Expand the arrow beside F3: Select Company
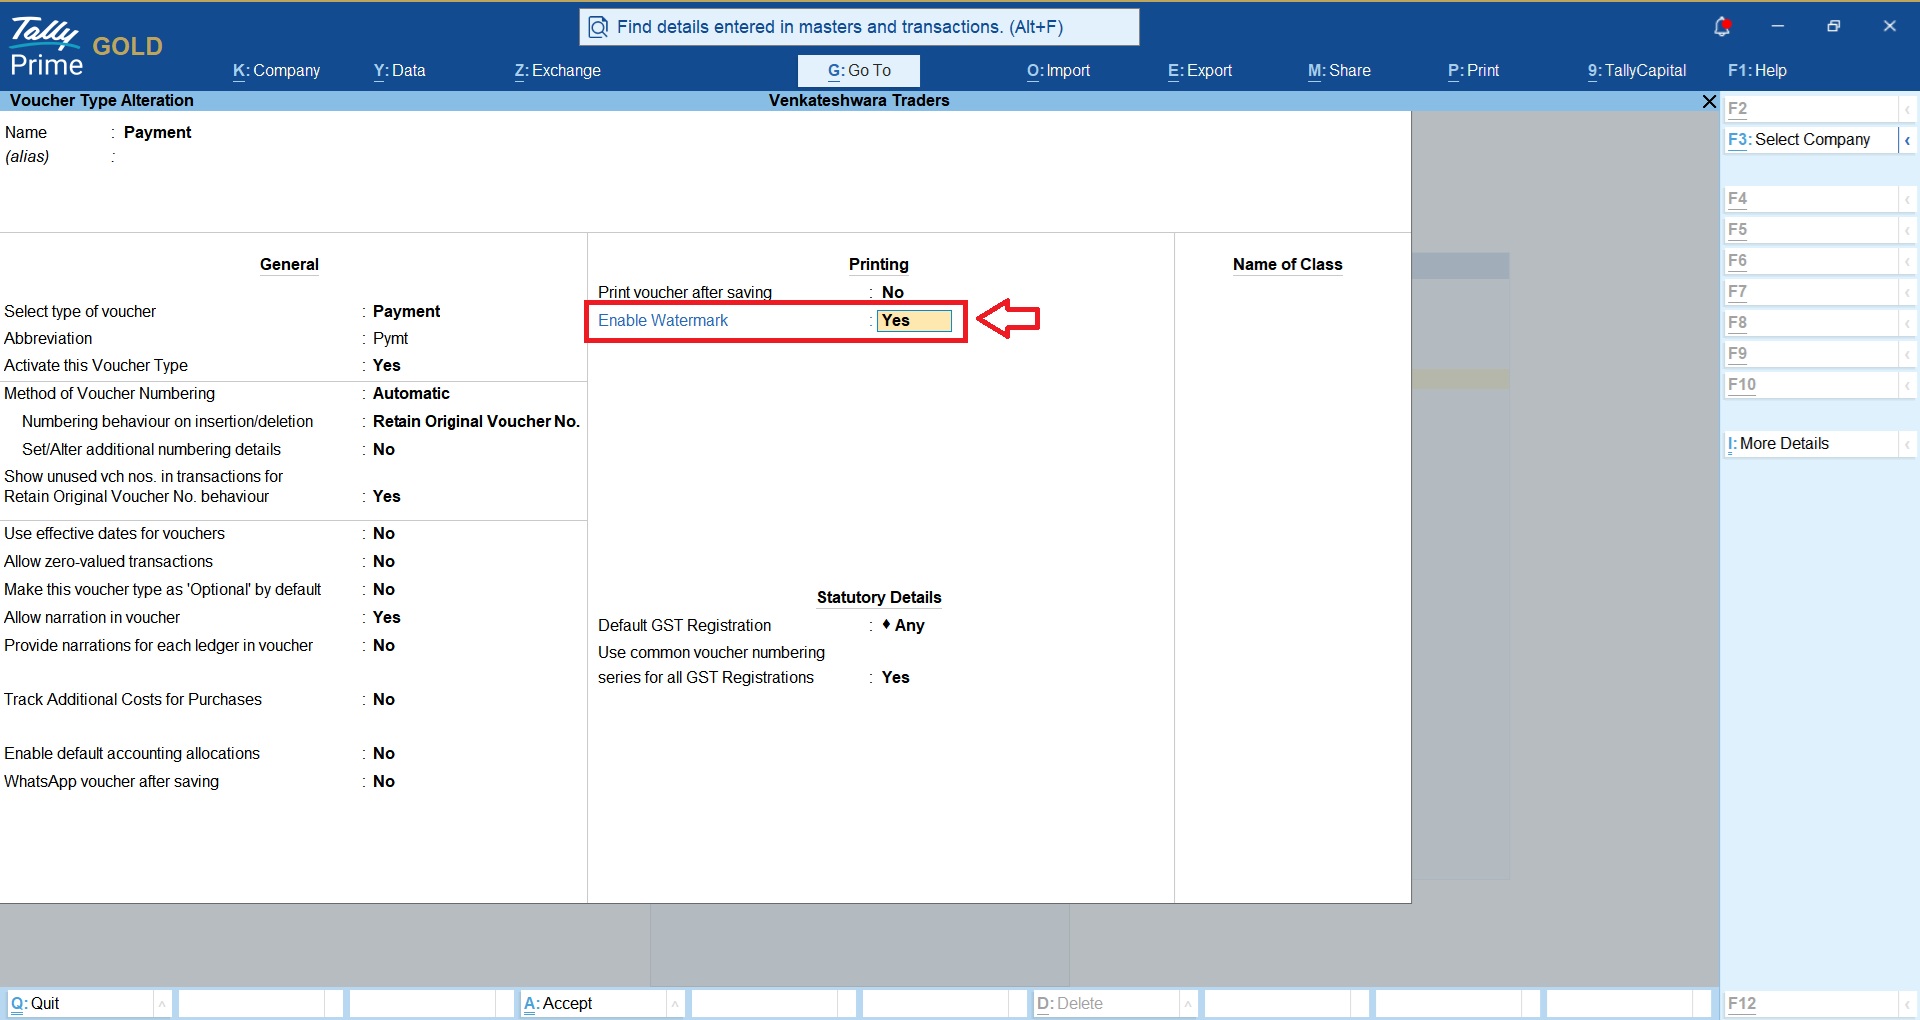This screenshot has width=1920, height=1020. 1907,140
